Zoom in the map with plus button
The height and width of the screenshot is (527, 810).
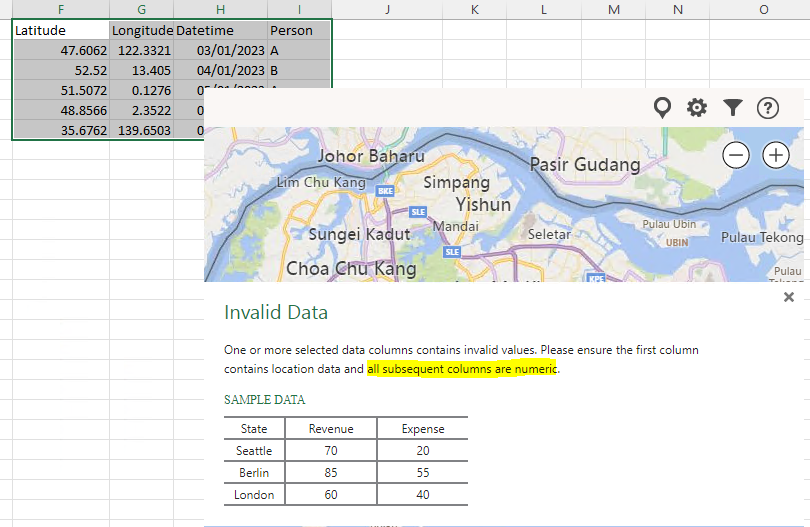point(776,155)
